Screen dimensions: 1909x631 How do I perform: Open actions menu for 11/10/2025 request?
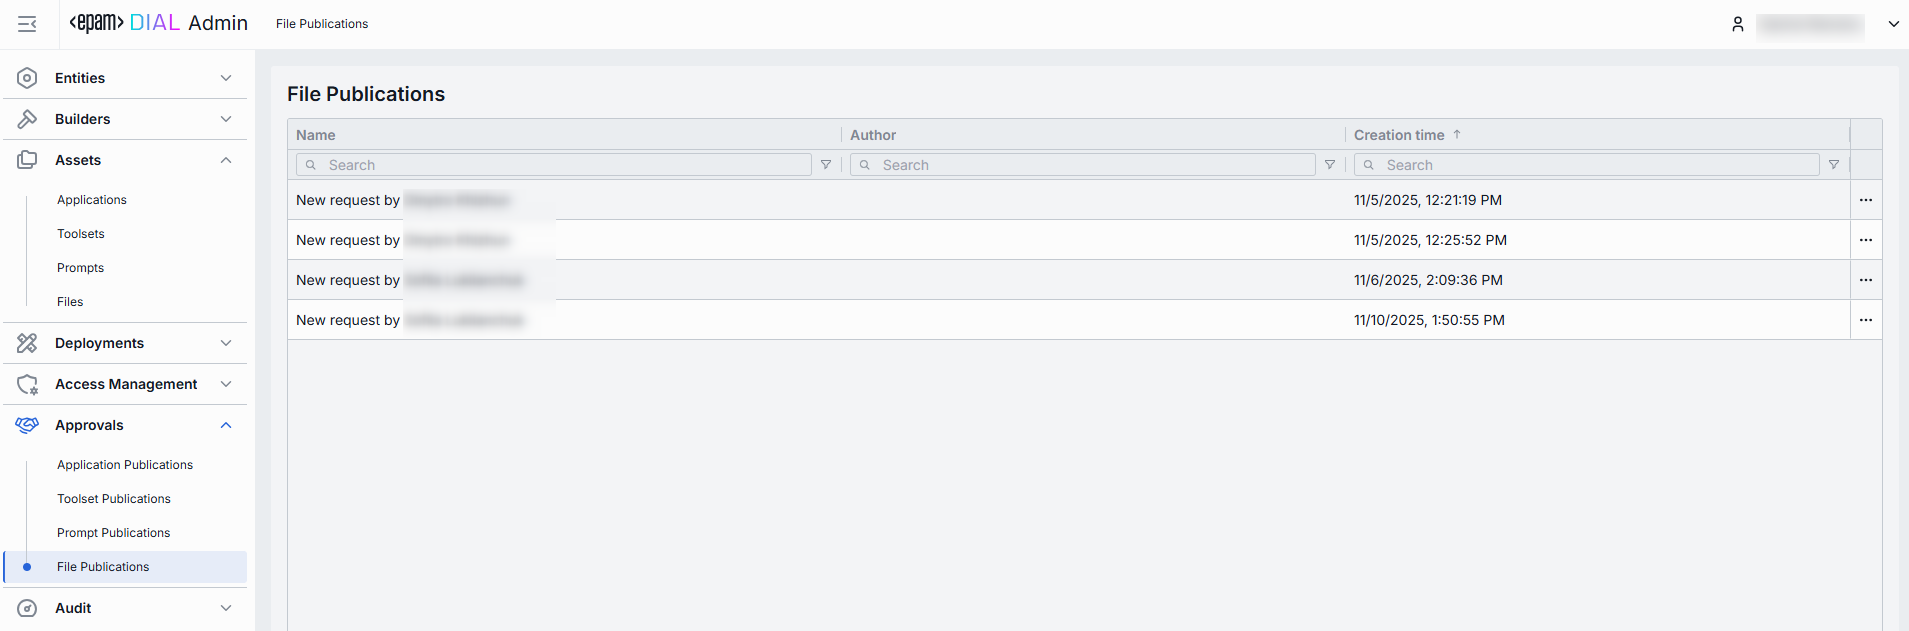click(1866, 320)
